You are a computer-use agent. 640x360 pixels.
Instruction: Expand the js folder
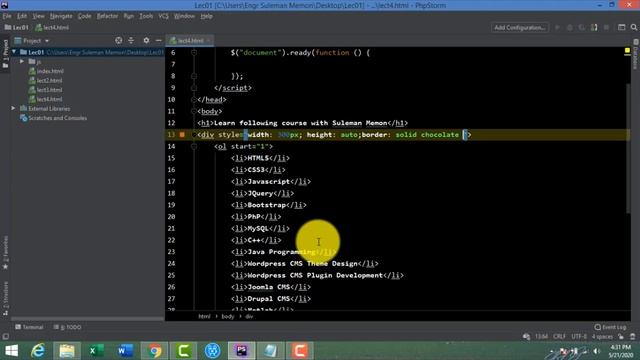click(22, 62)
